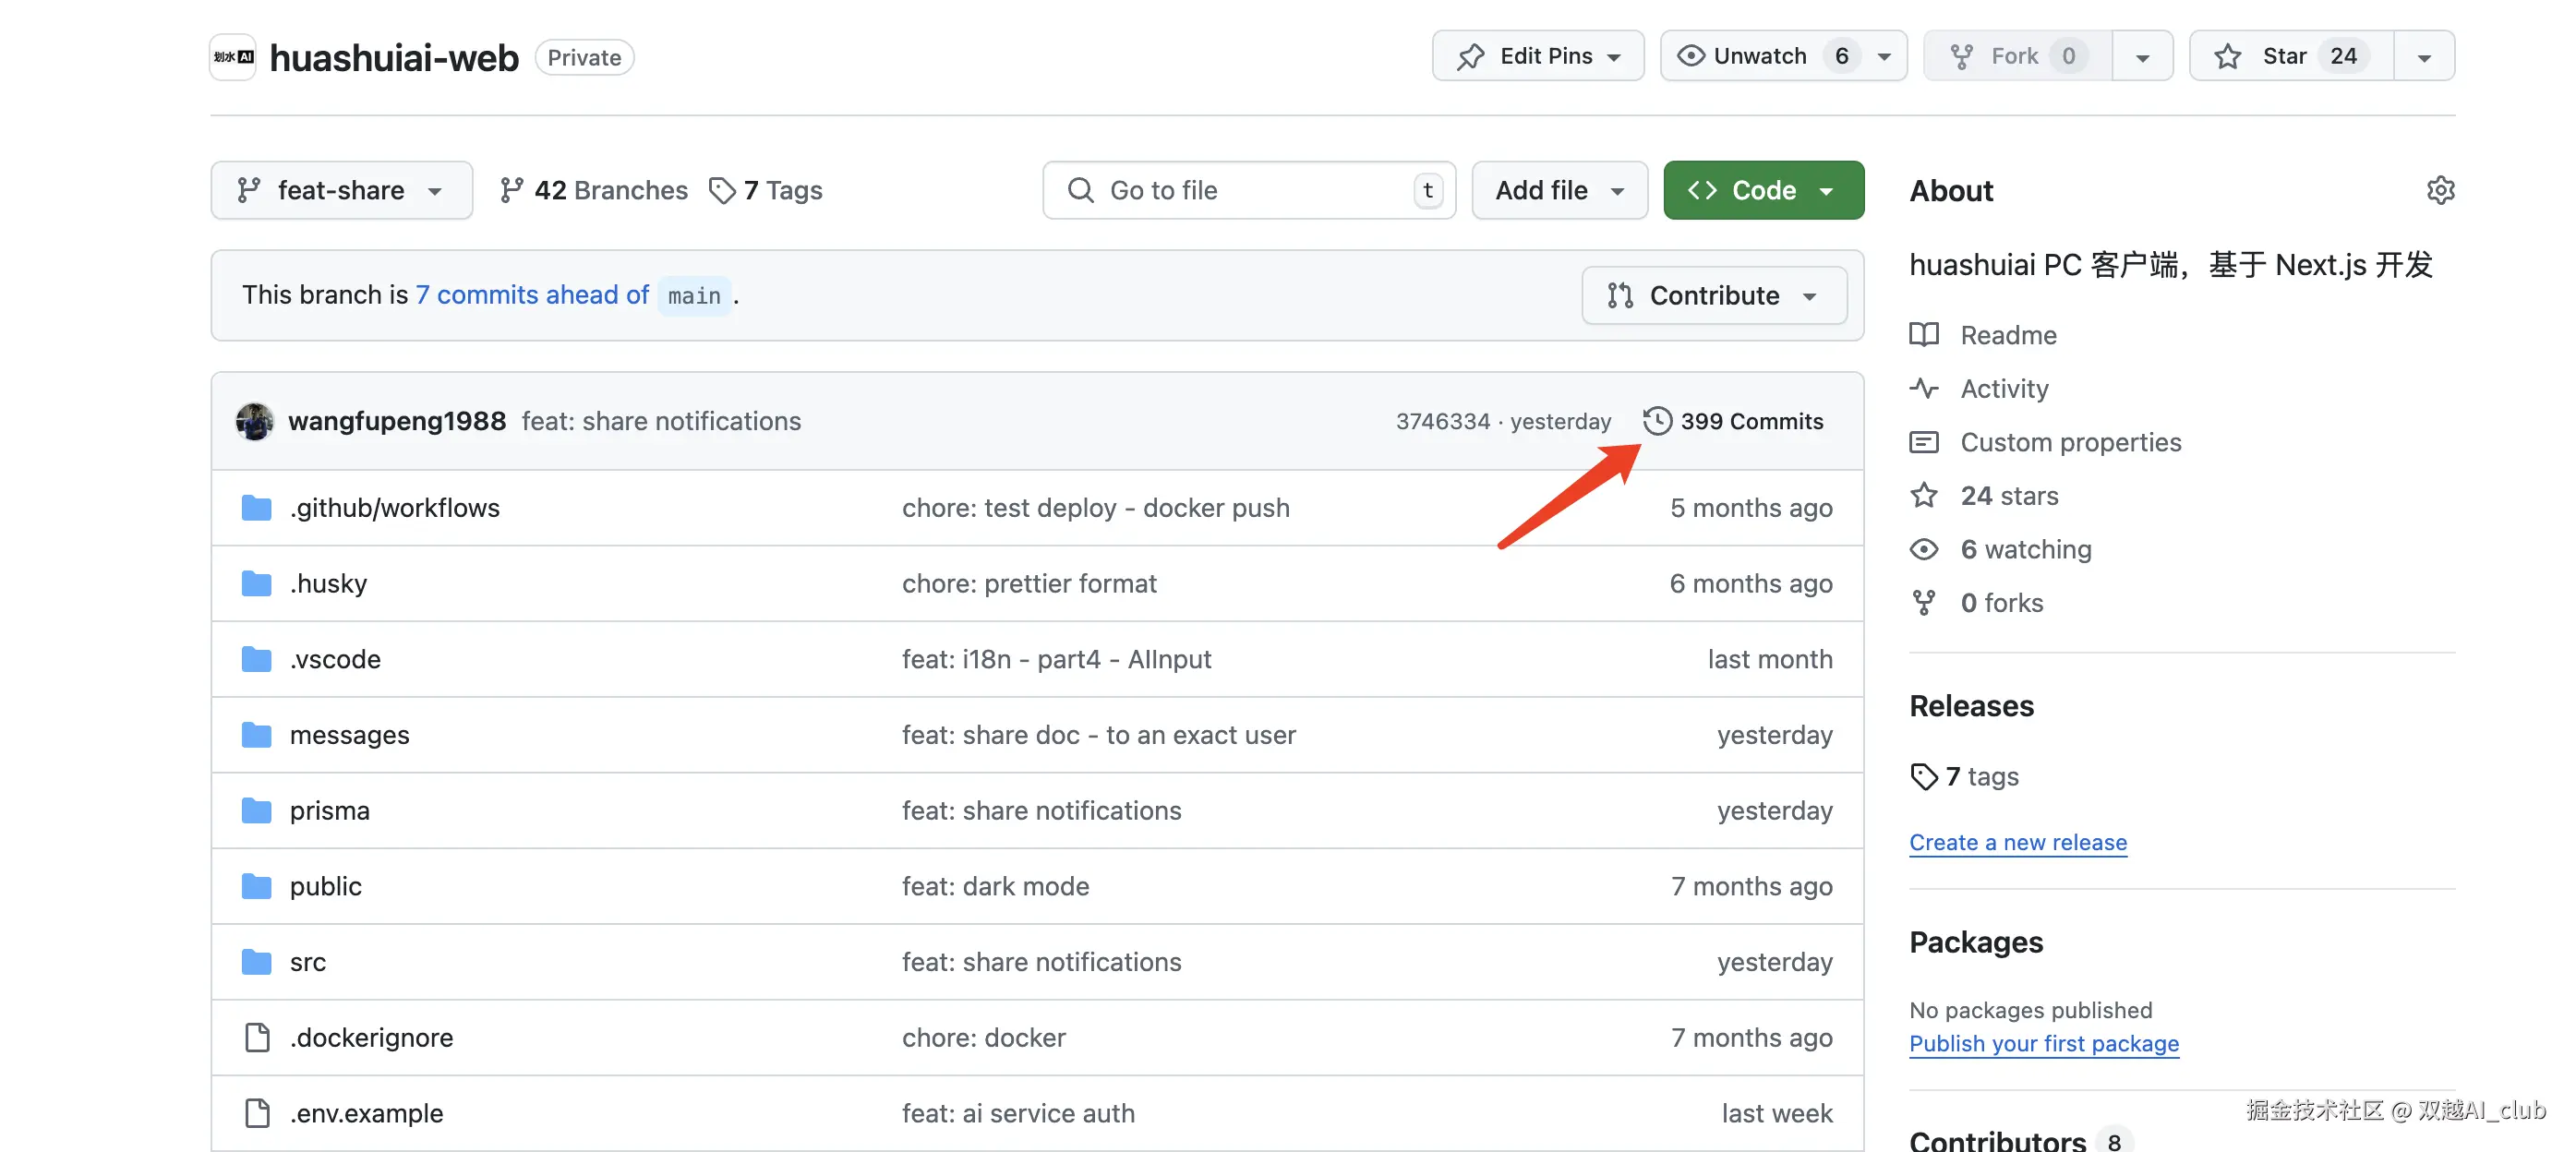
Task: Click the search magnifier icon in Go to file
Action: 1080,190
